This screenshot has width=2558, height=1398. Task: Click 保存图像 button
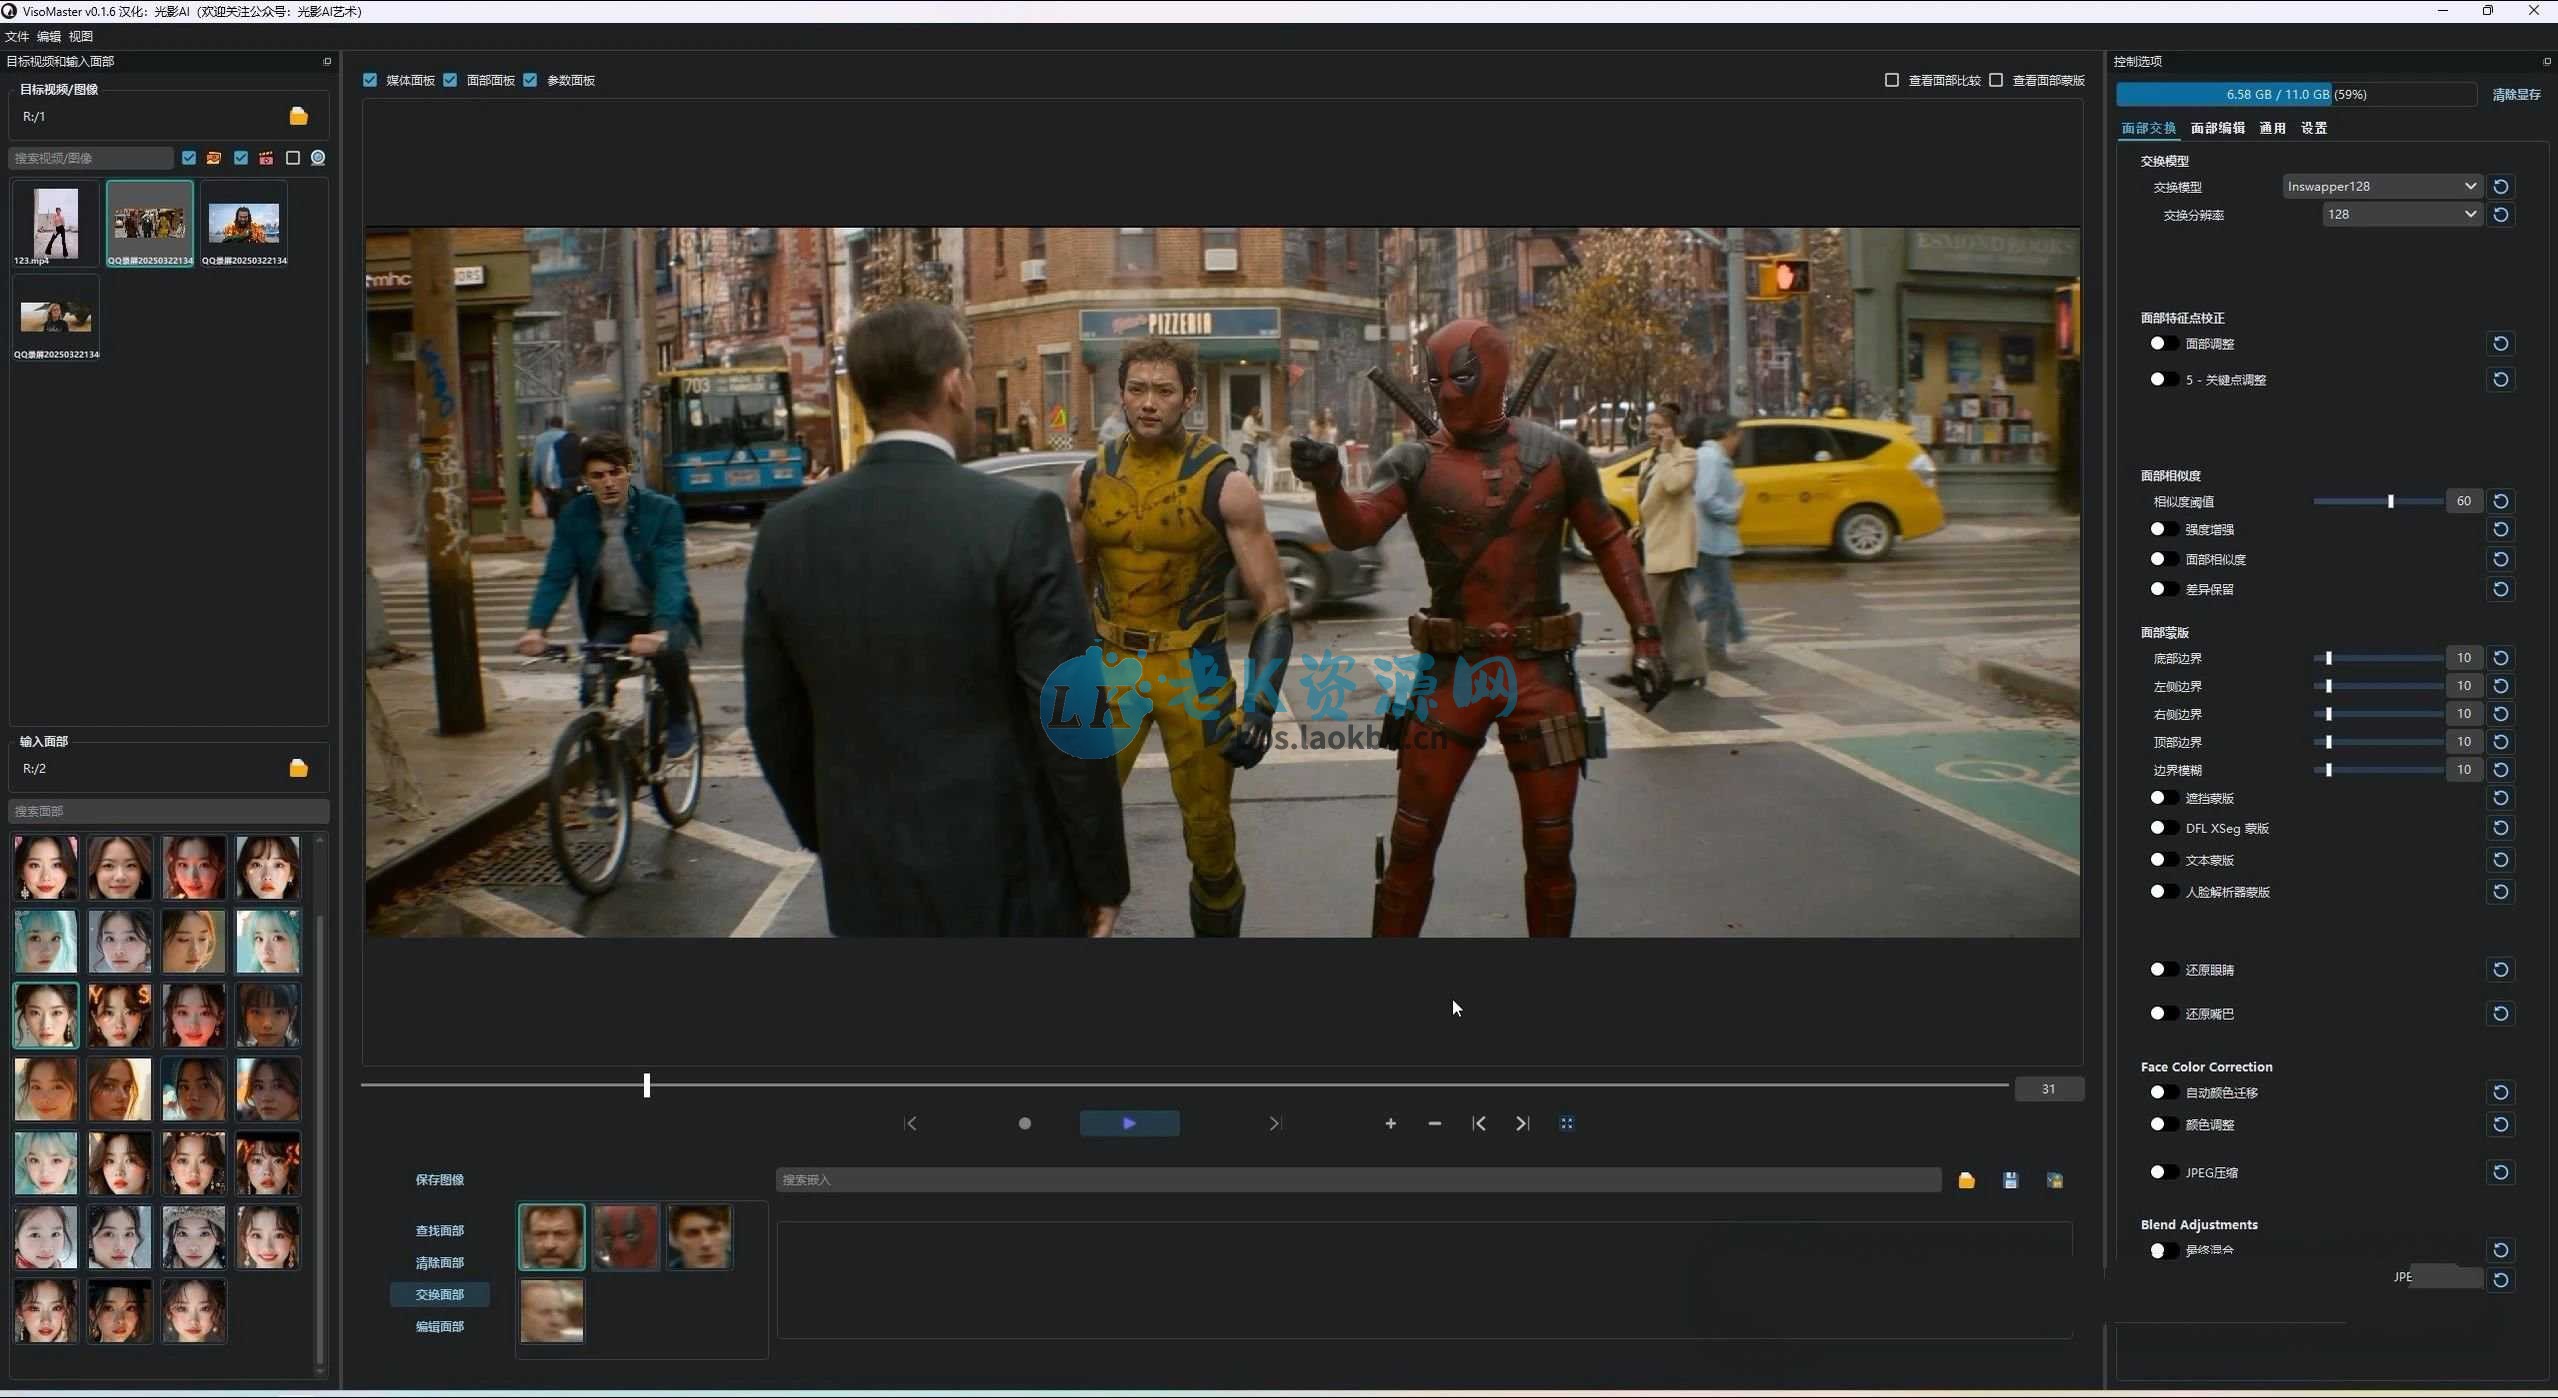pyautogui.click(x=440, y=1180)
